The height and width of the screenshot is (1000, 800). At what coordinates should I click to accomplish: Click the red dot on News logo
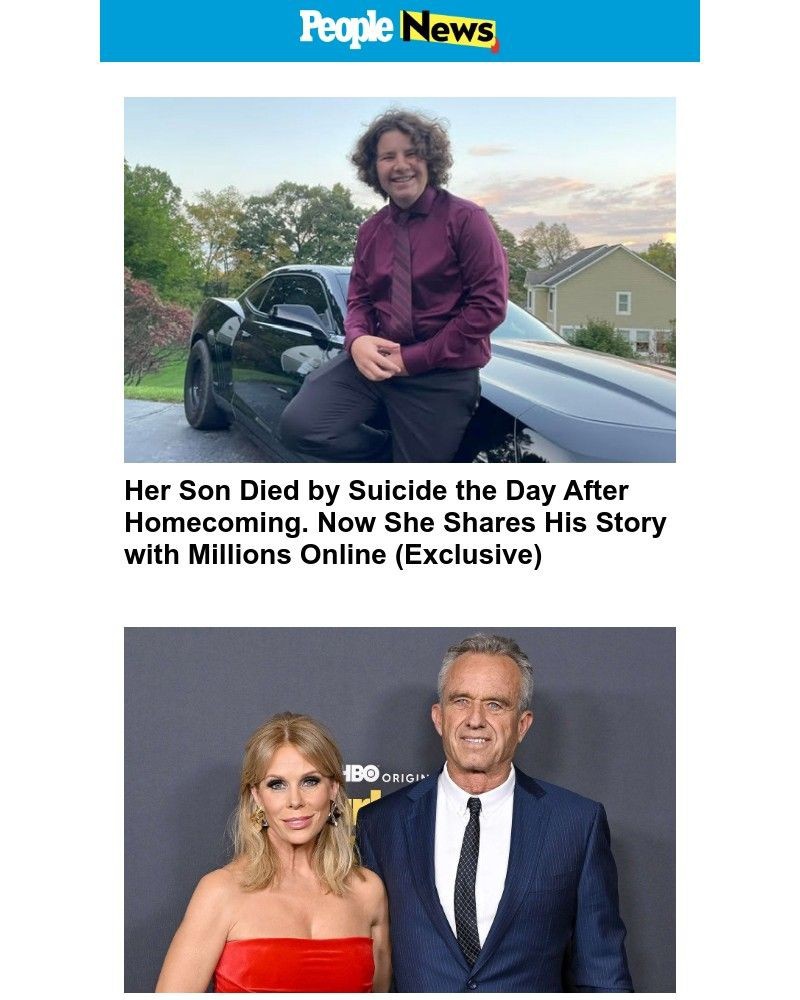click(x=496, y=45)
